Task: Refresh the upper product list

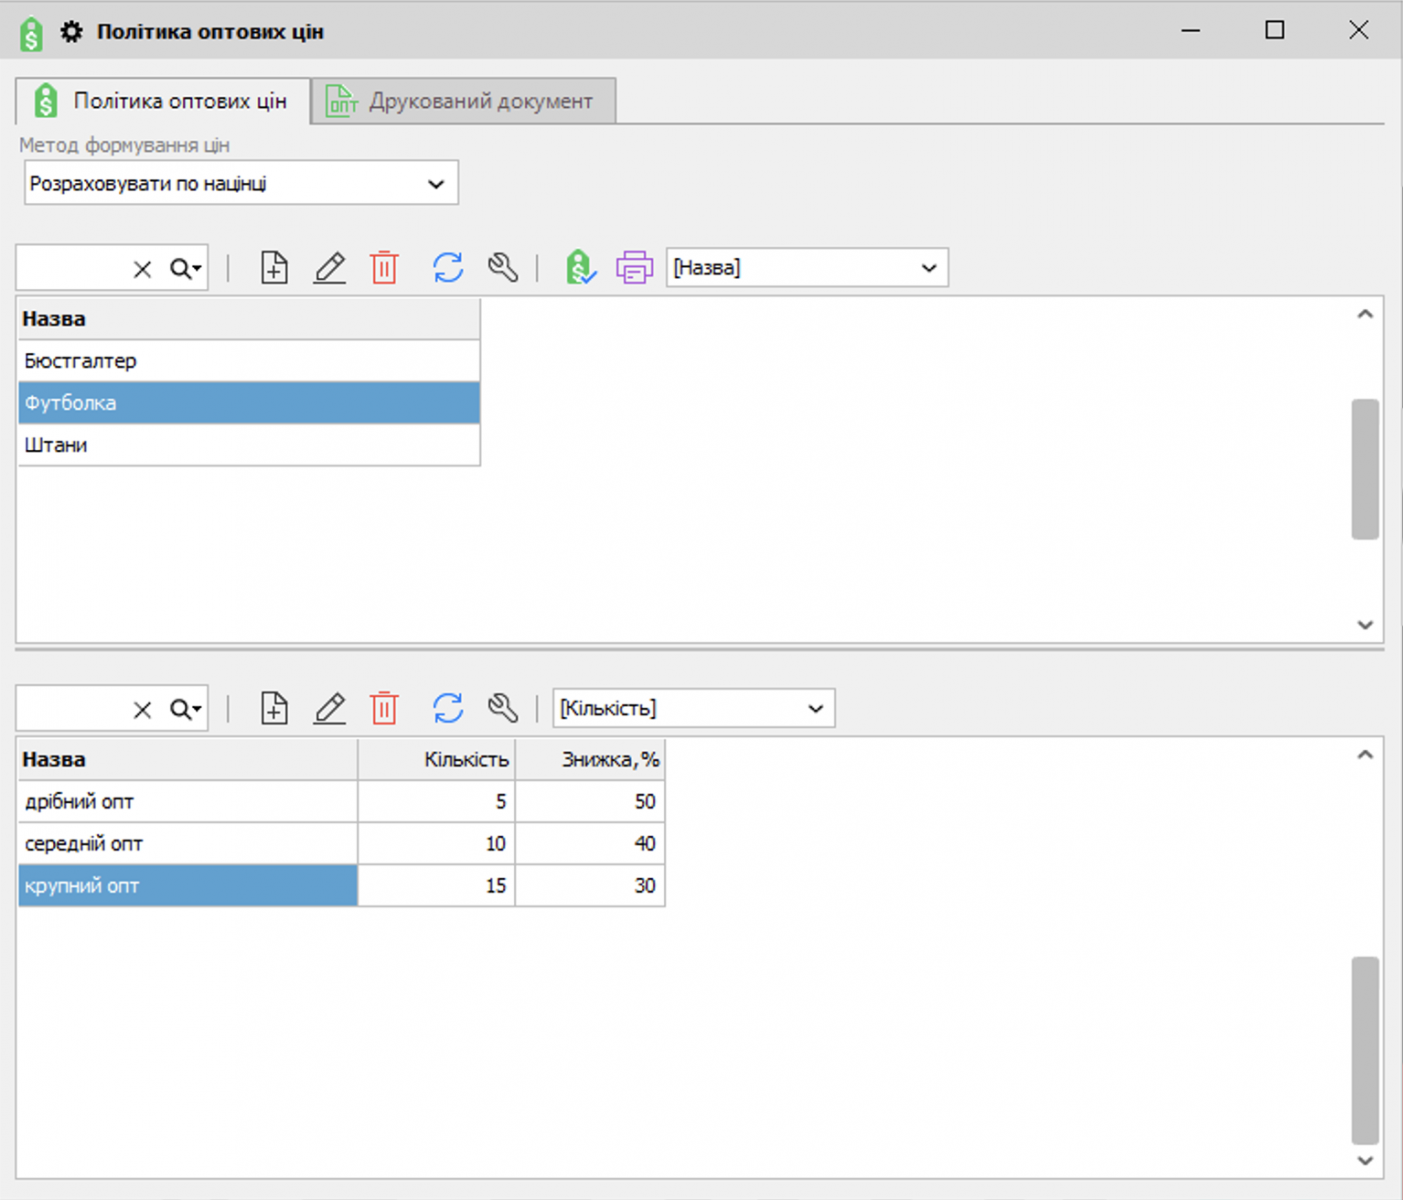Action: 448,268
